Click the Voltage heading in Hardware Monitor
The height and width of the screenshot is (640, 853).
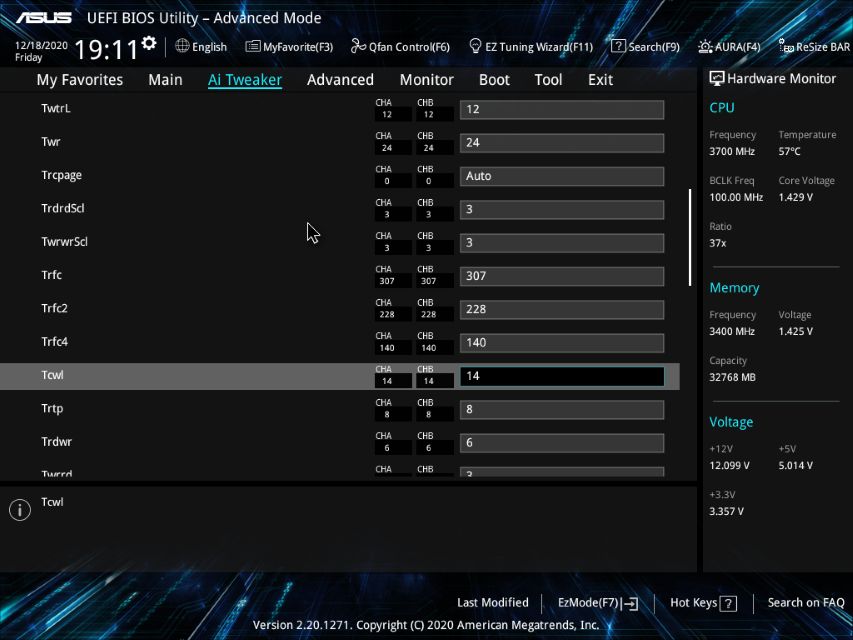coord(731,422)
